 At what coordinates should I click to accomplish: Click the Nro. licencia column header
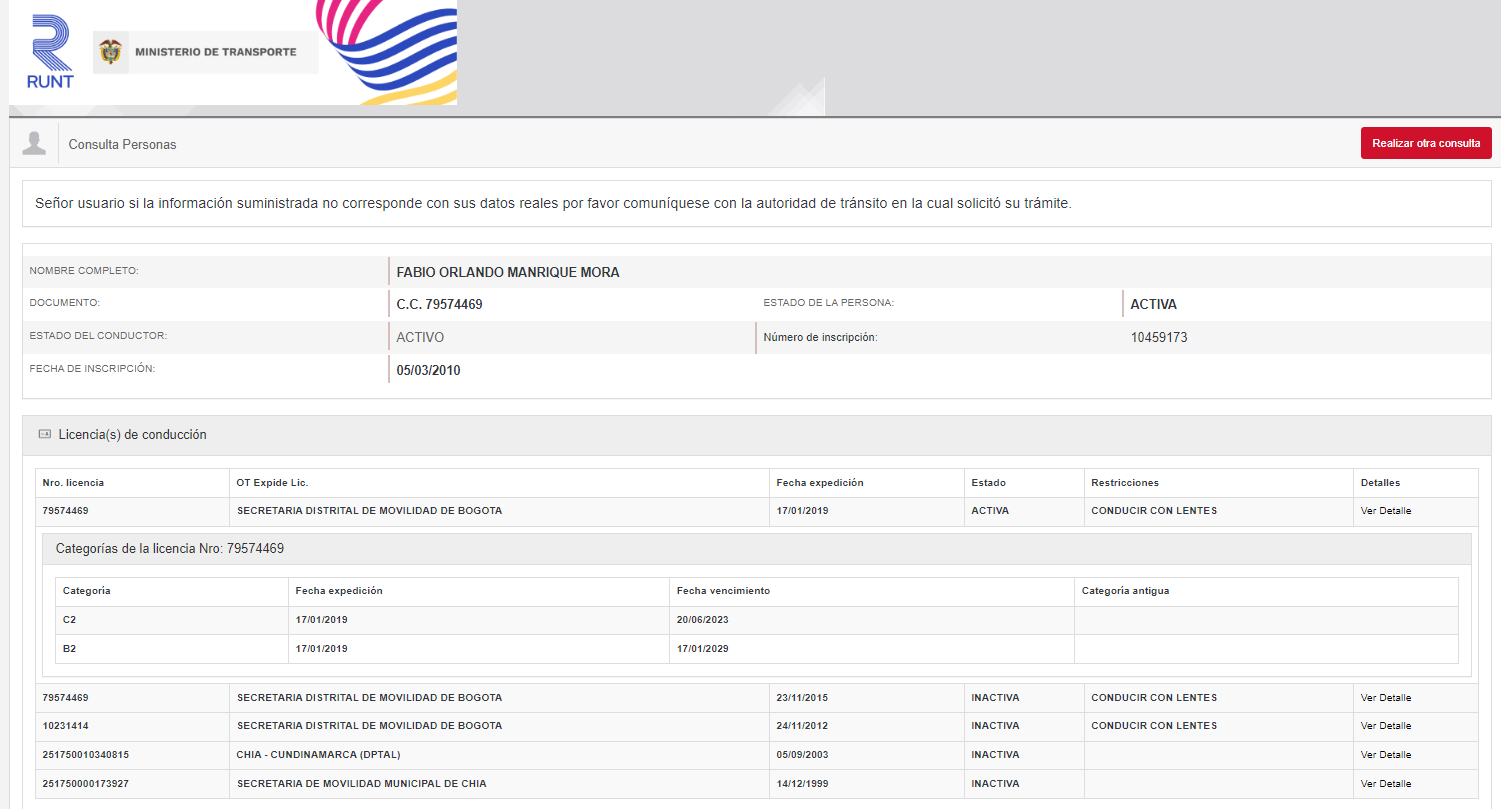[73, 483]
